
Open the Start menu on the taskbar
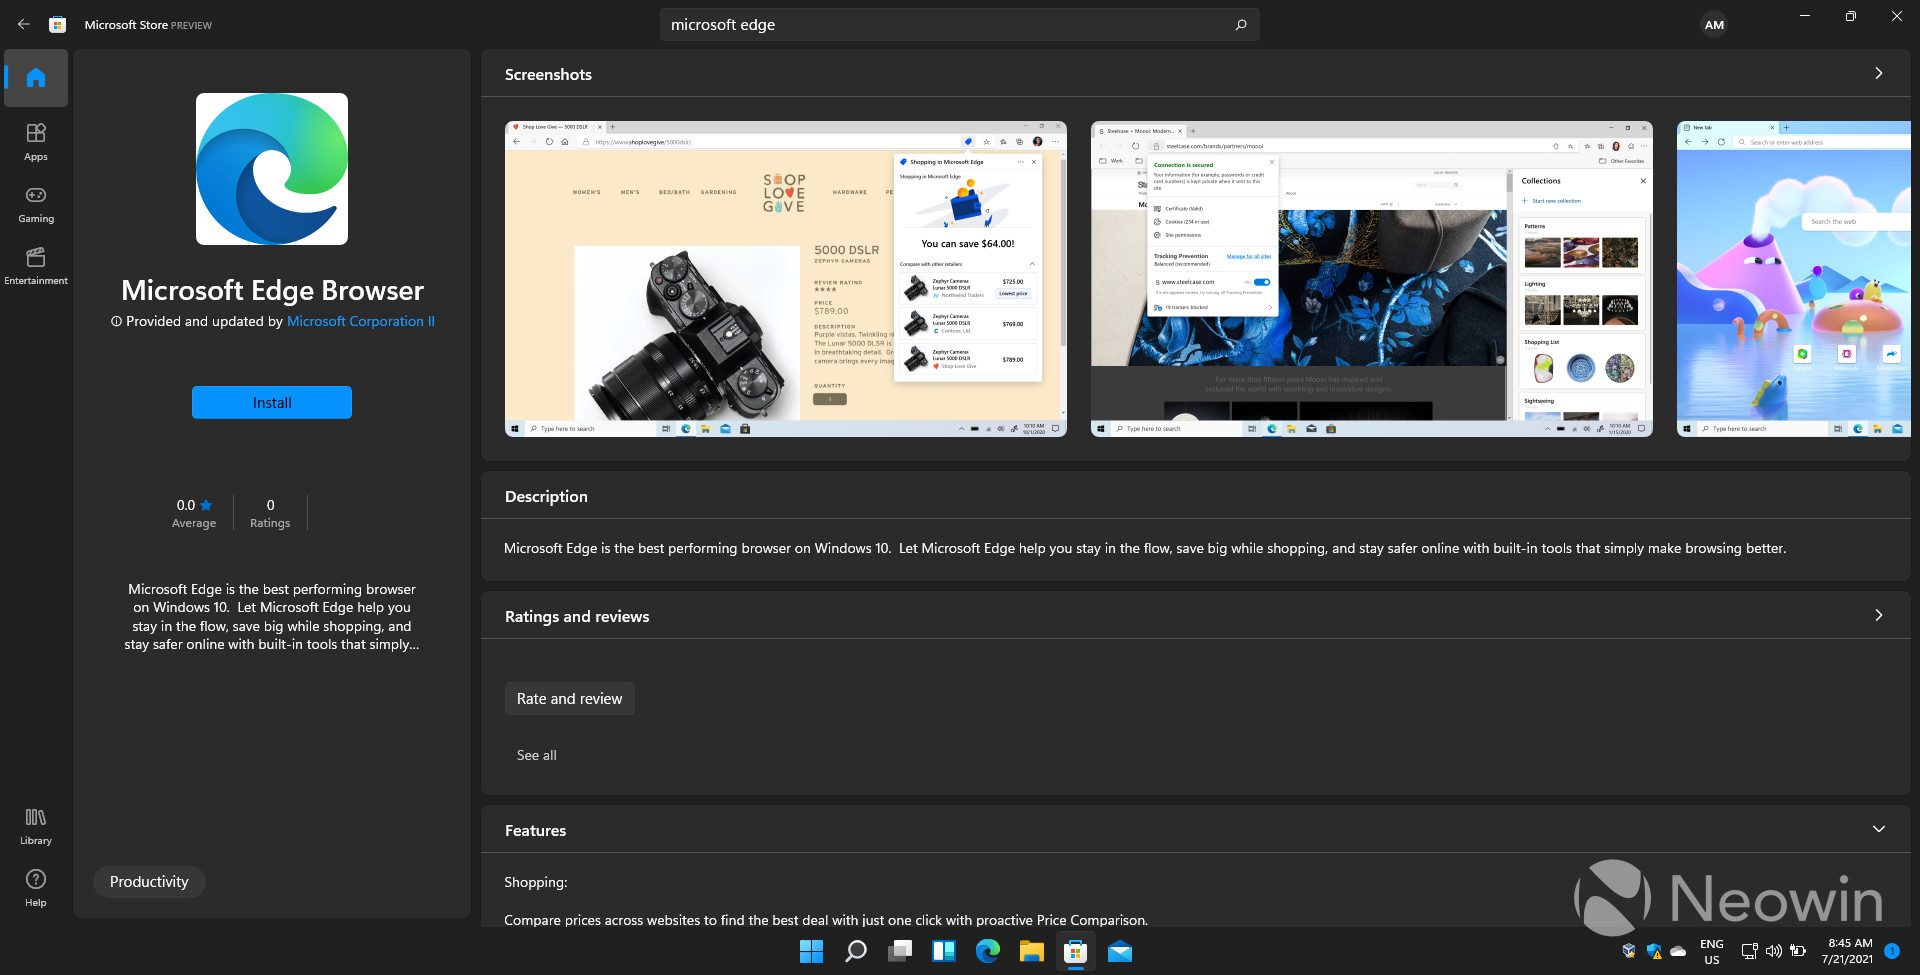[x=810, y=951]
